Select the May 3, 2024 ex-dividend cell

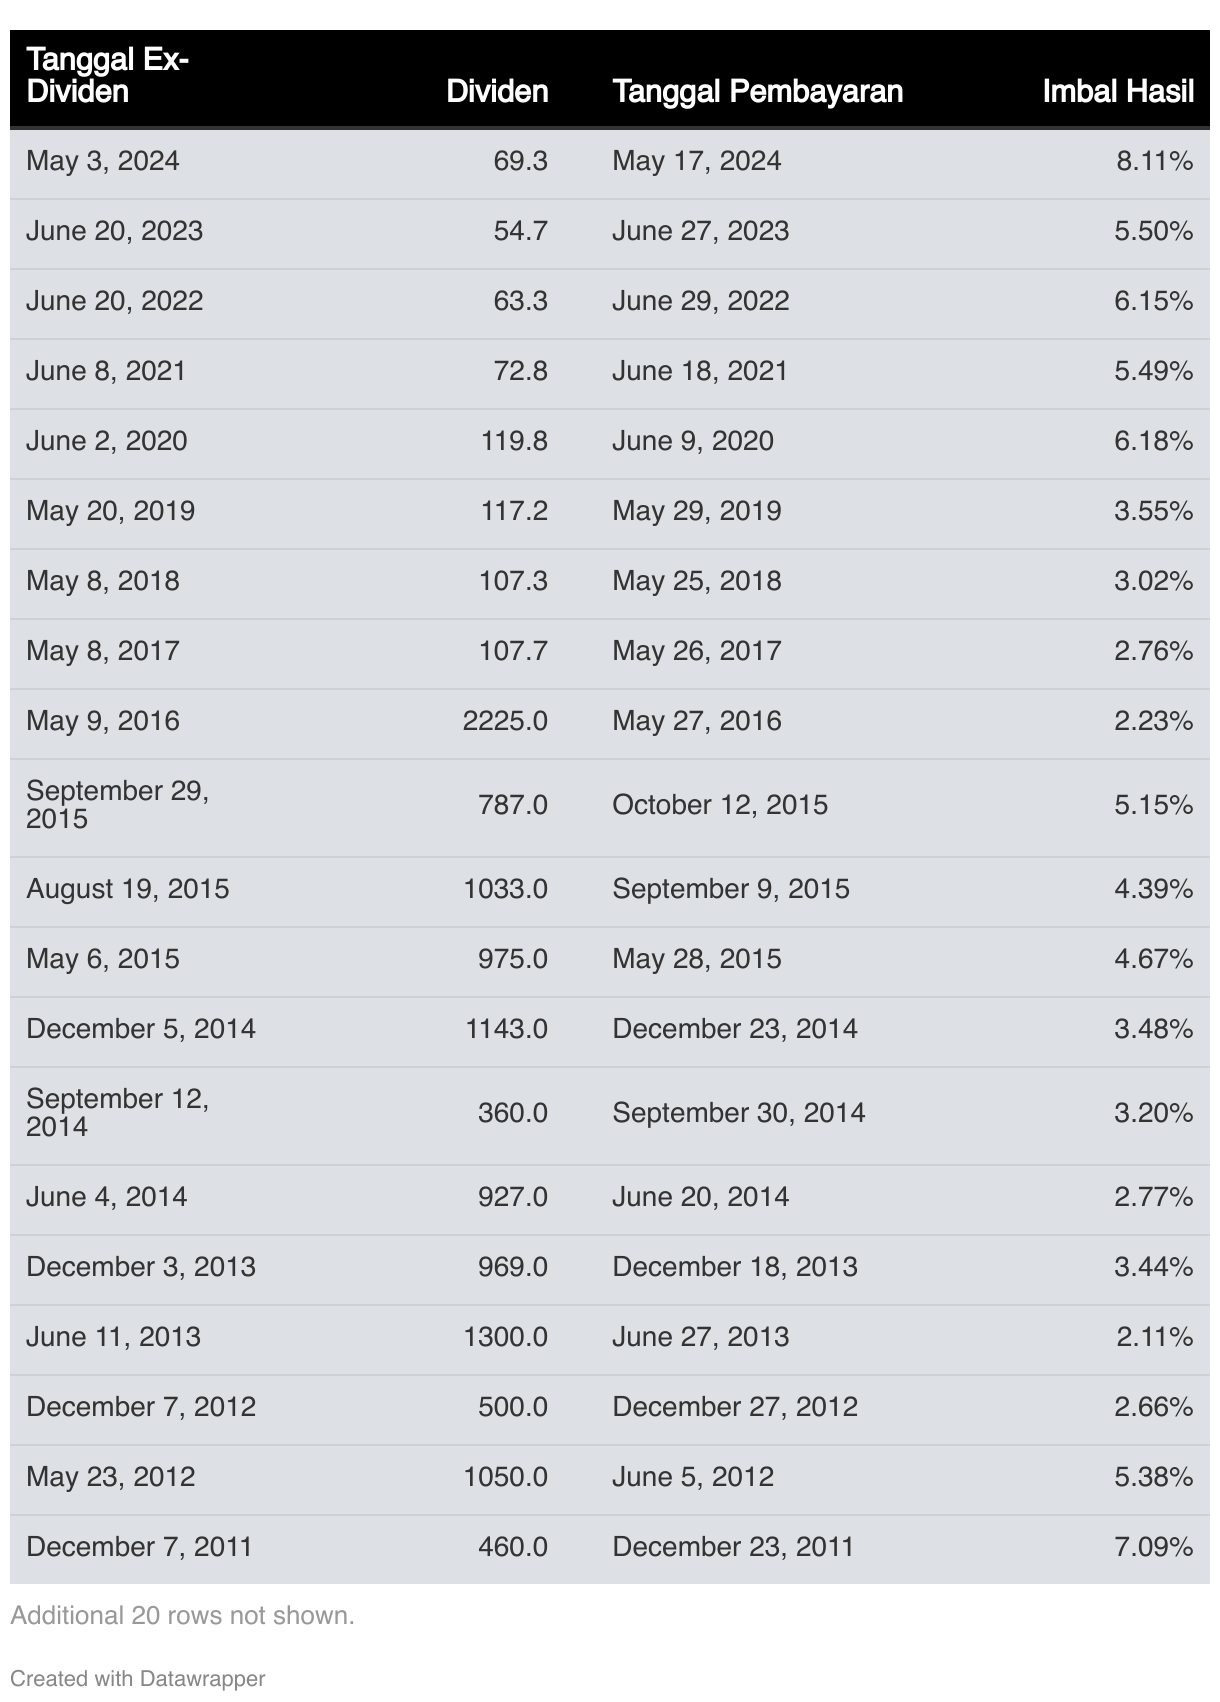pos(103,161)
